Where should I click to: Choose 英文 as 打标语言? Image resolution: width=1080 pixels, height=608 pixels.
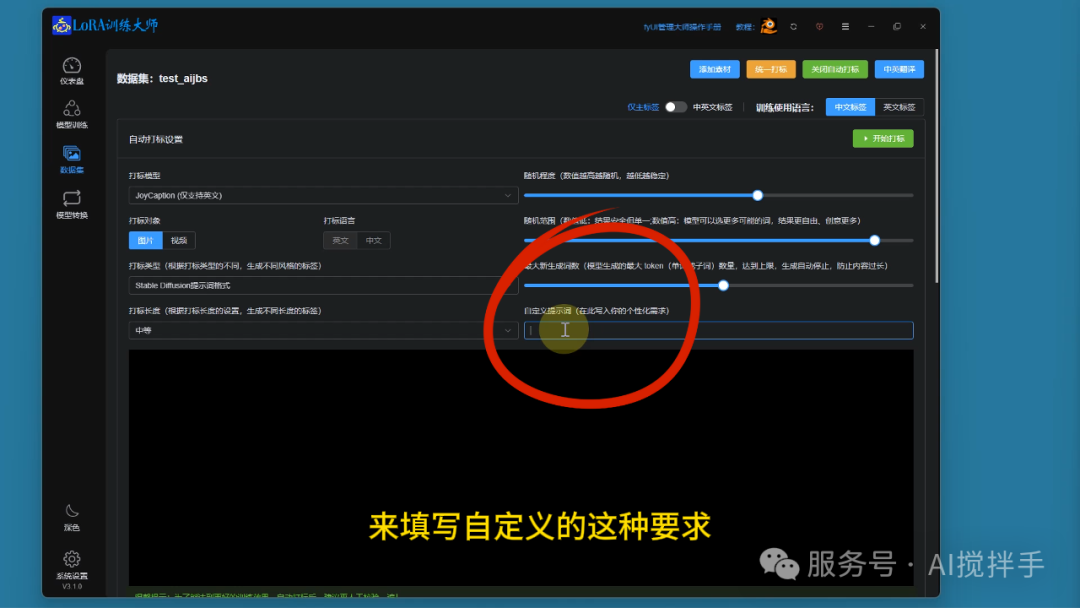[340, 240]
